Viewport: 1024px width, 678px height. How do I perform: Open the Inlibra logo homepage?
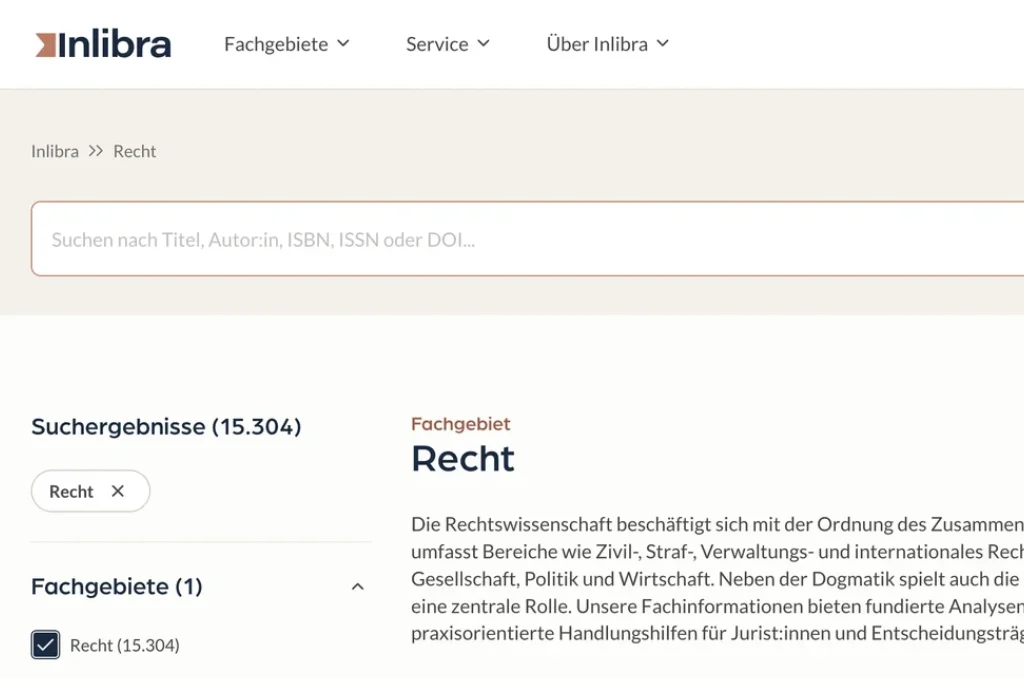click(103, 44)
